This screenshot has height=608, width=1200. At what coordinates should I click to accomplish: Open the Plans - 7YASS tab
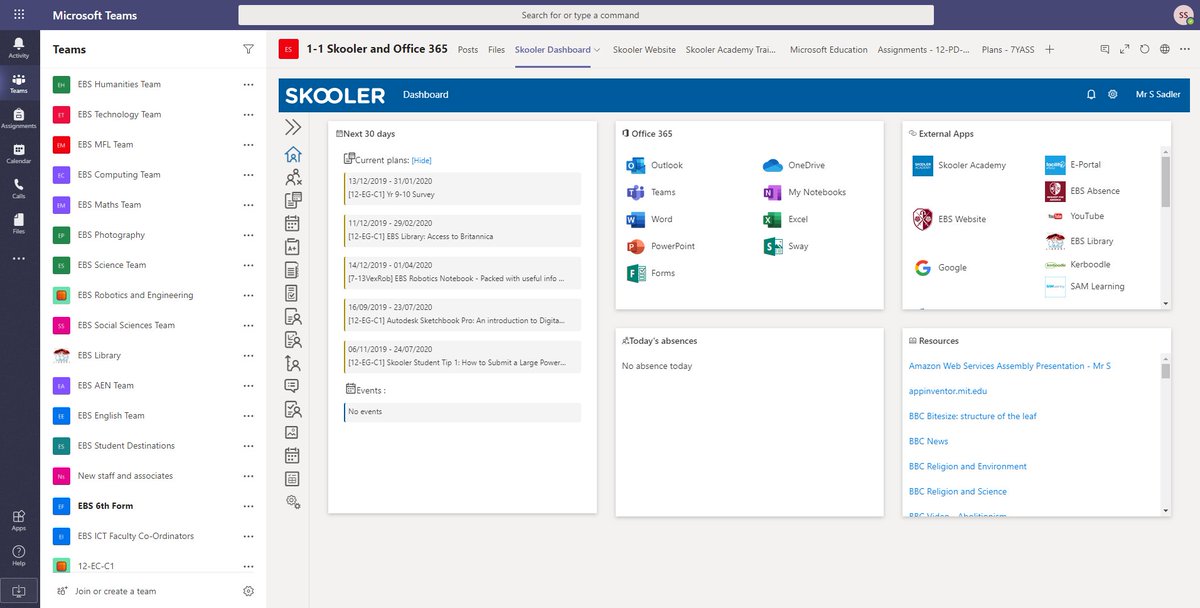coord(1007,50)
